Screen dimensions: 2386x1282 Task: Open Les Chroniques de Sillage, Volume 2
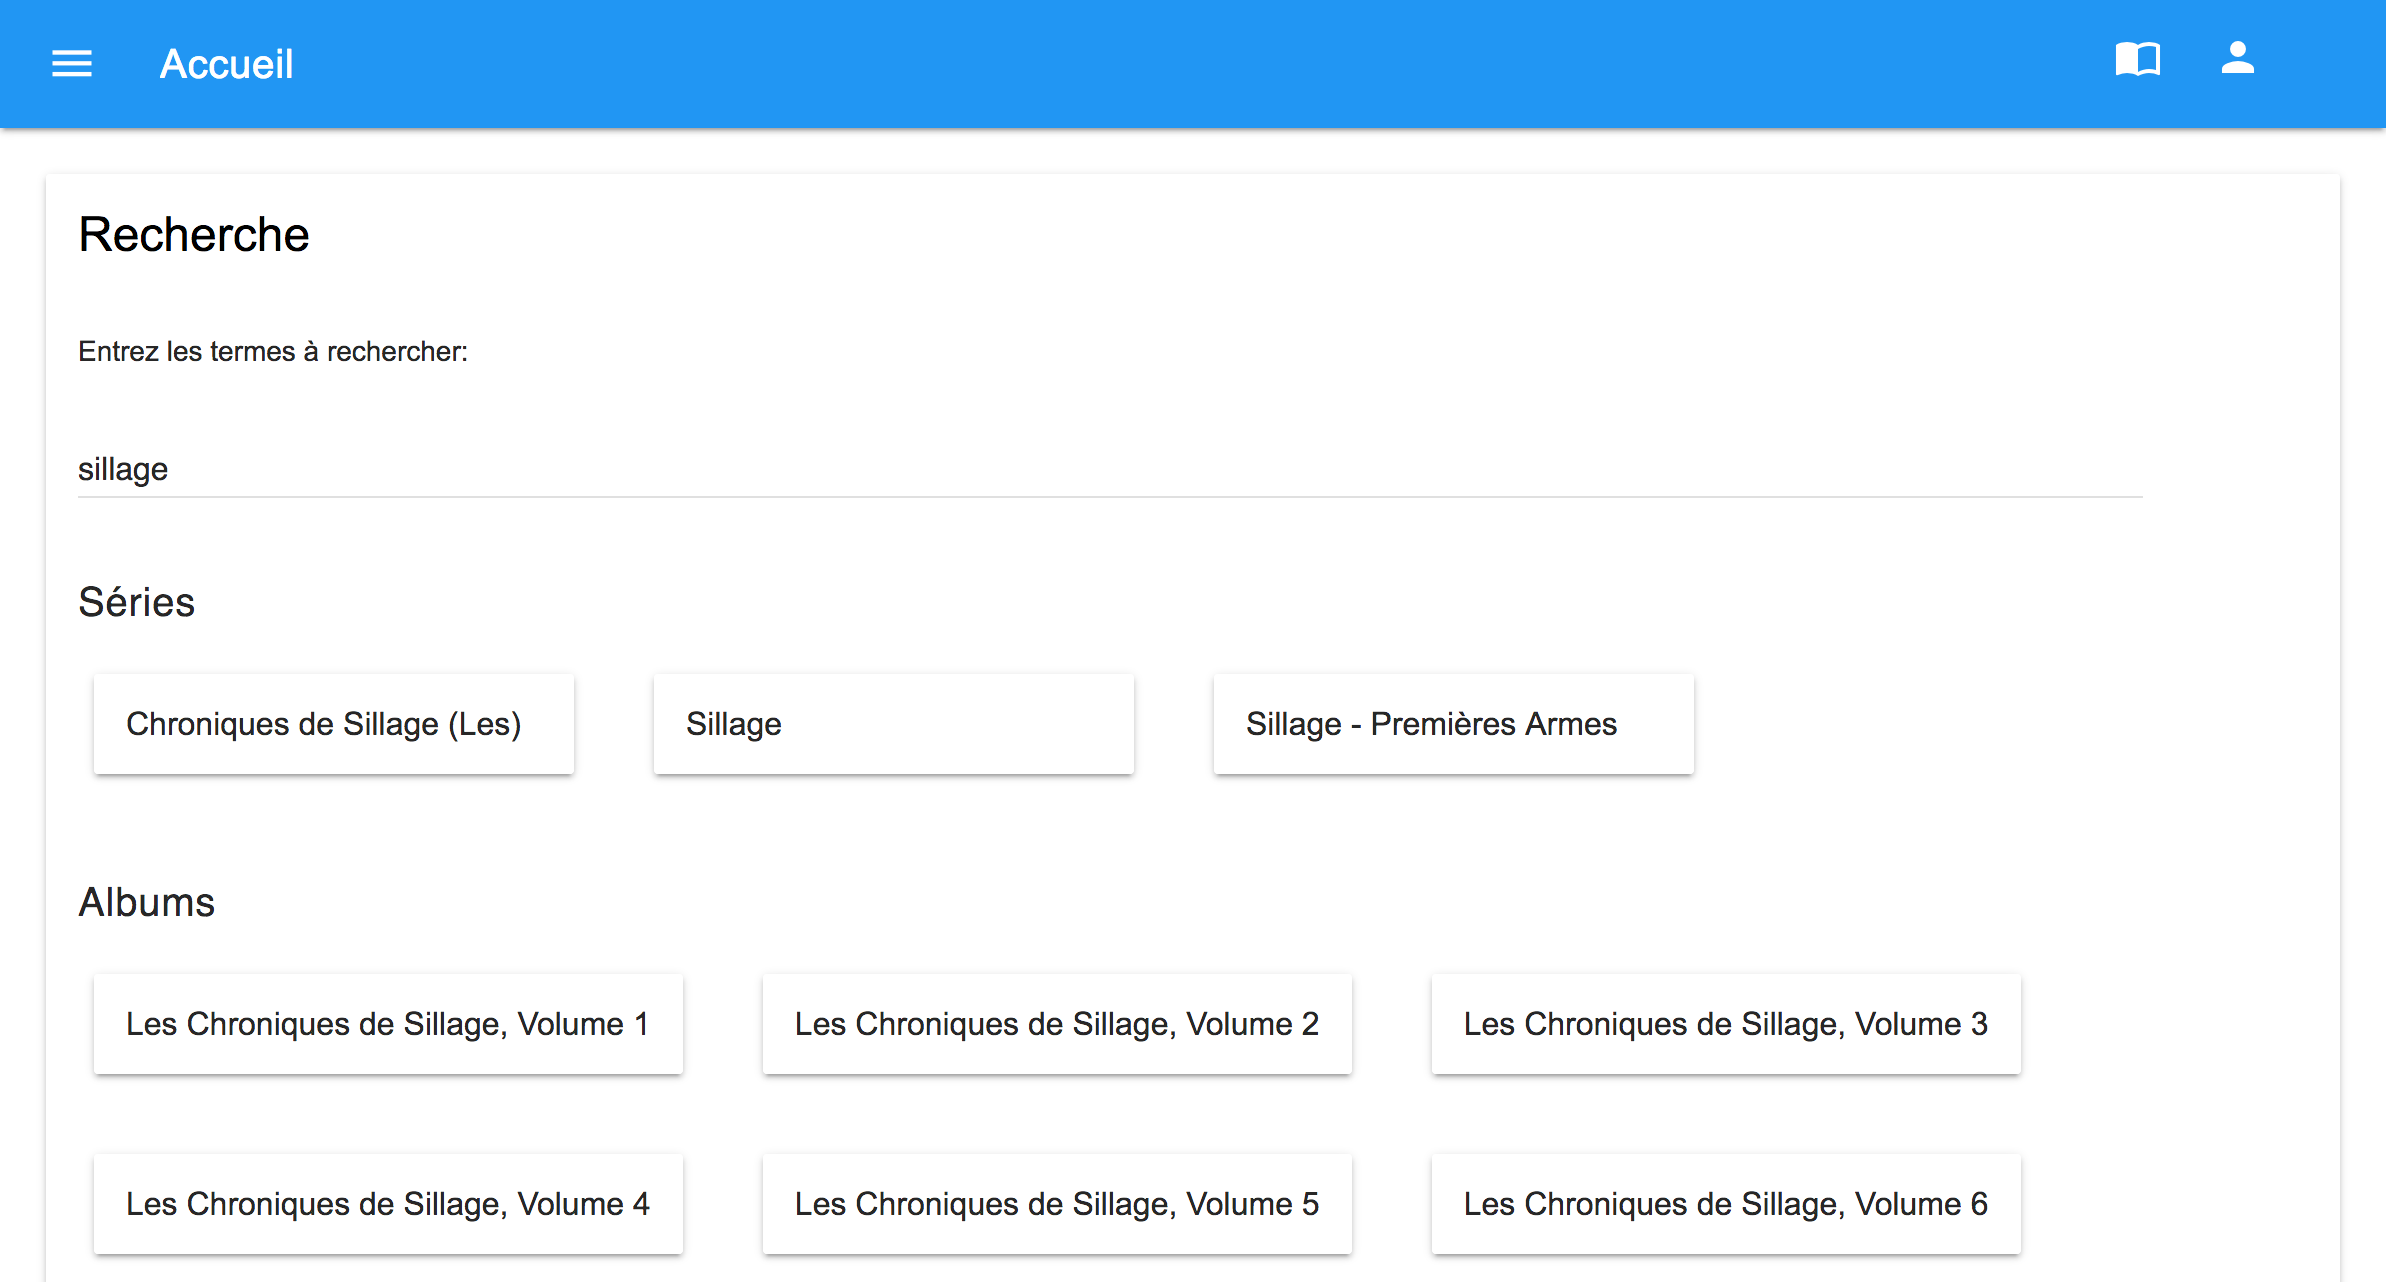1057,1024
